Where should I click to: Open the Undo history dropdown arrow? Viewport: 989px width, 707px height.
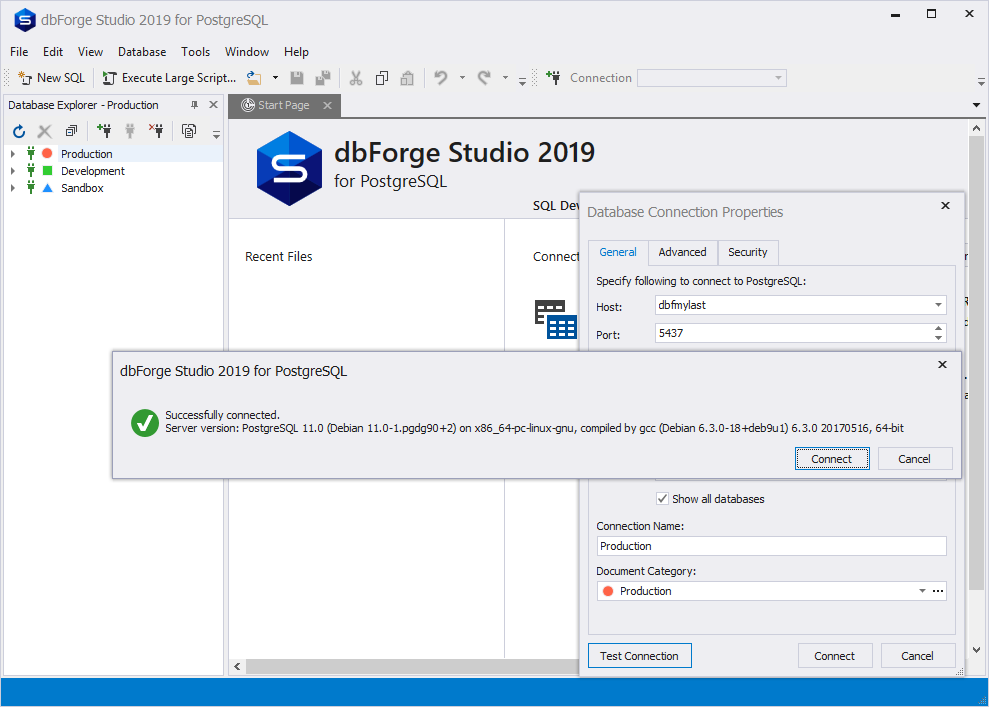coord(462,78)
